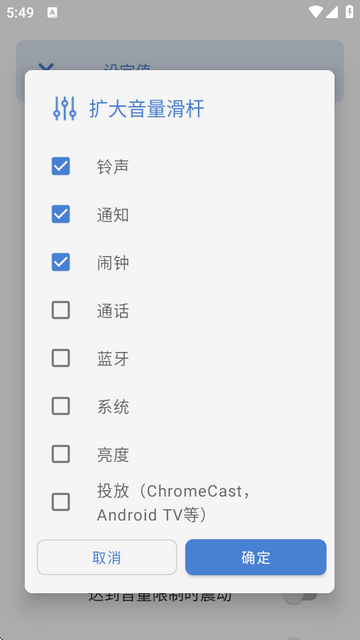Select the 扩大音量滑杆 dialog title

[147, 109]
